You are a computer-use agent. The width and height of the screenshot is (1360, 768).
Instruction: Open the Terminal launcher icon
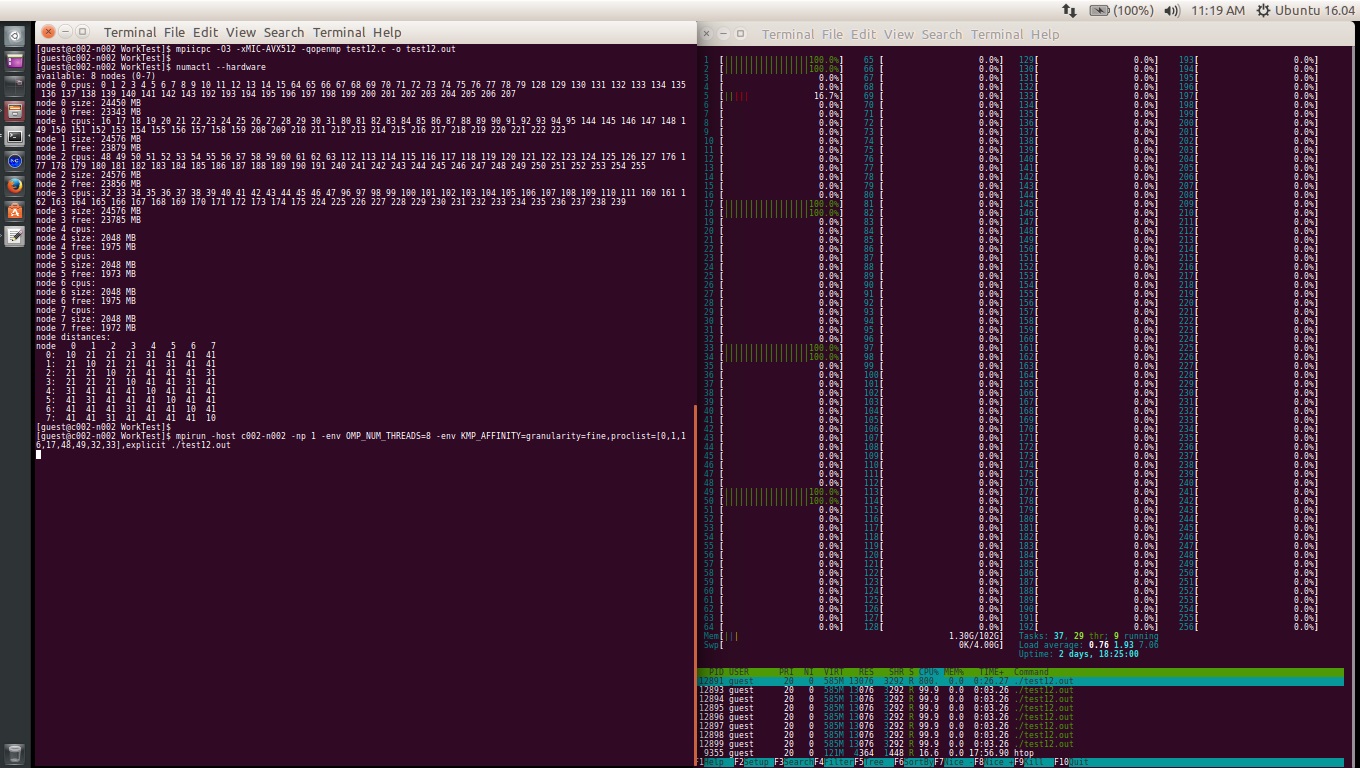(x=15, y=136)
